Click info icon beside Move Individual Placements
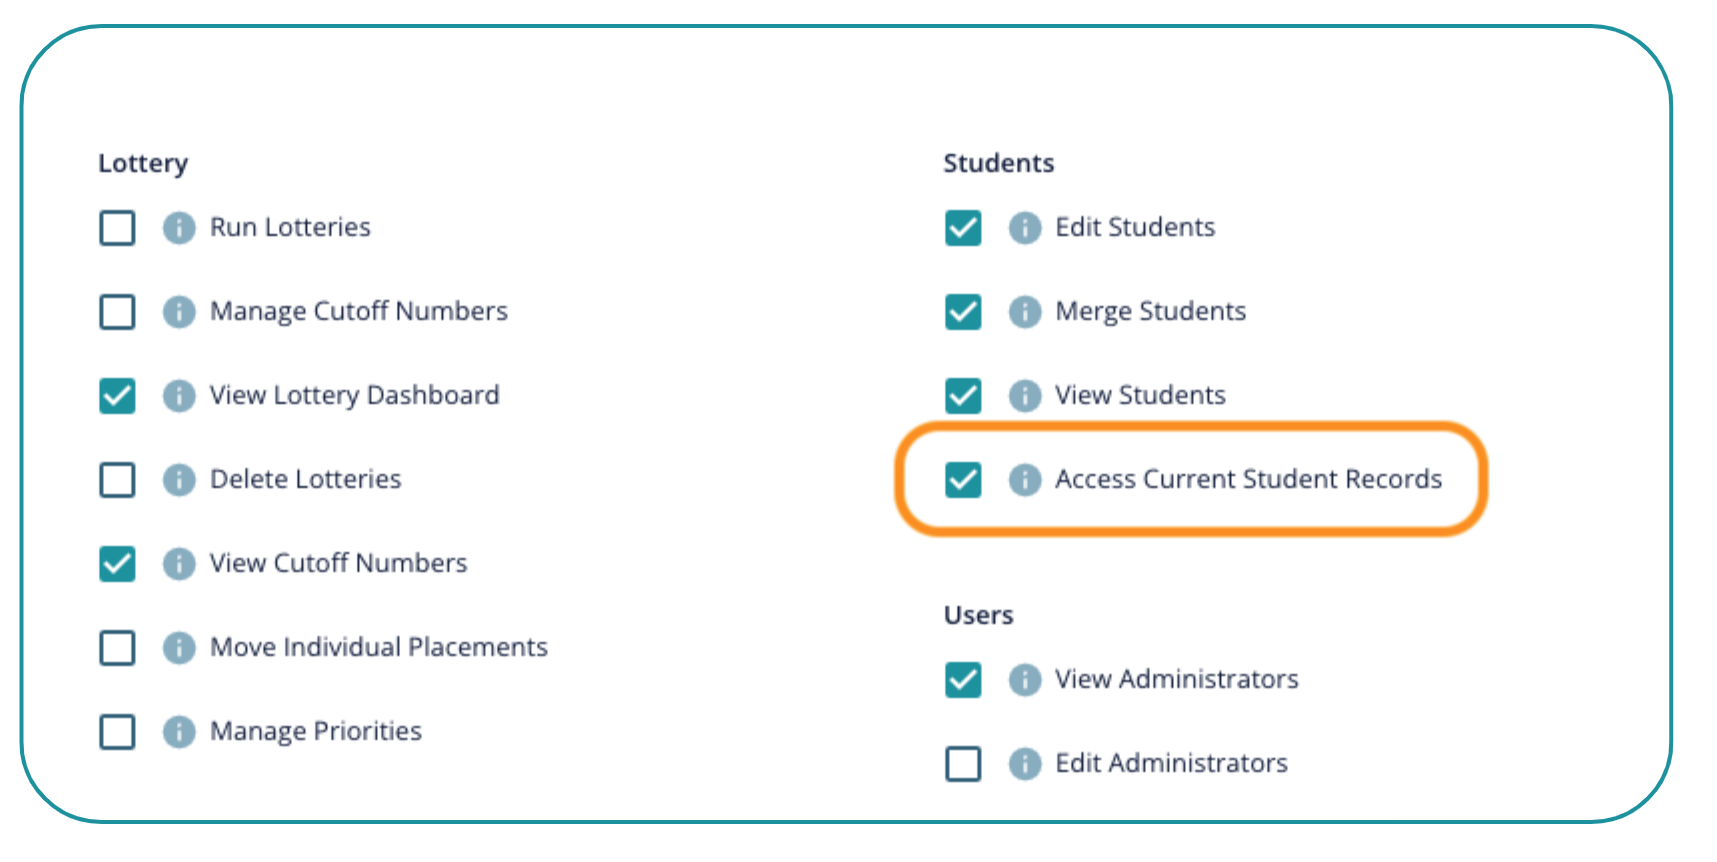The height and width of the screenshot is (862, 1717). point(179,648)
